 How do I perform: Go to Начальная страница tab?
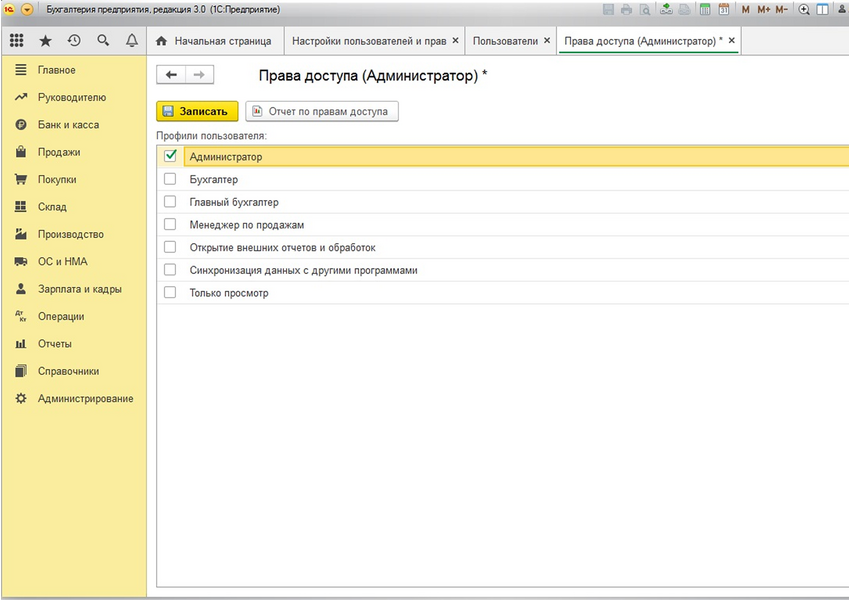213,41
